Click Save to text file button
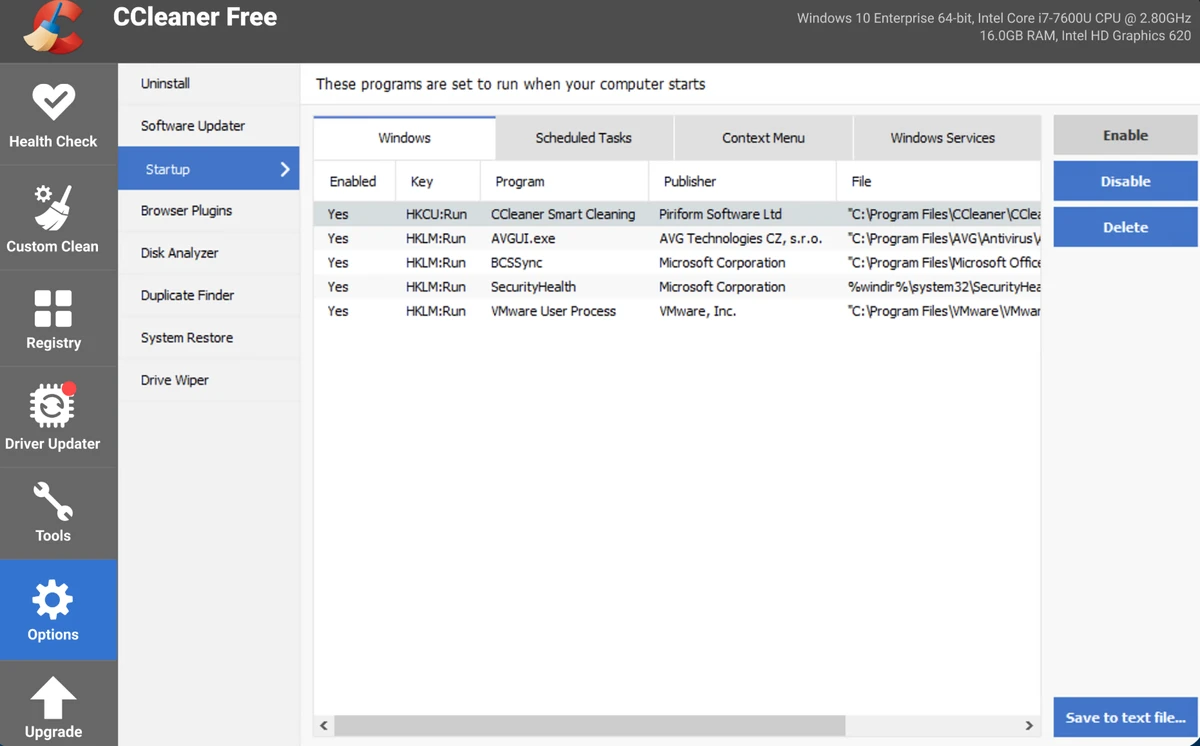The width and height of the screenshot is (1200, 746). (x=1125, y=717)
